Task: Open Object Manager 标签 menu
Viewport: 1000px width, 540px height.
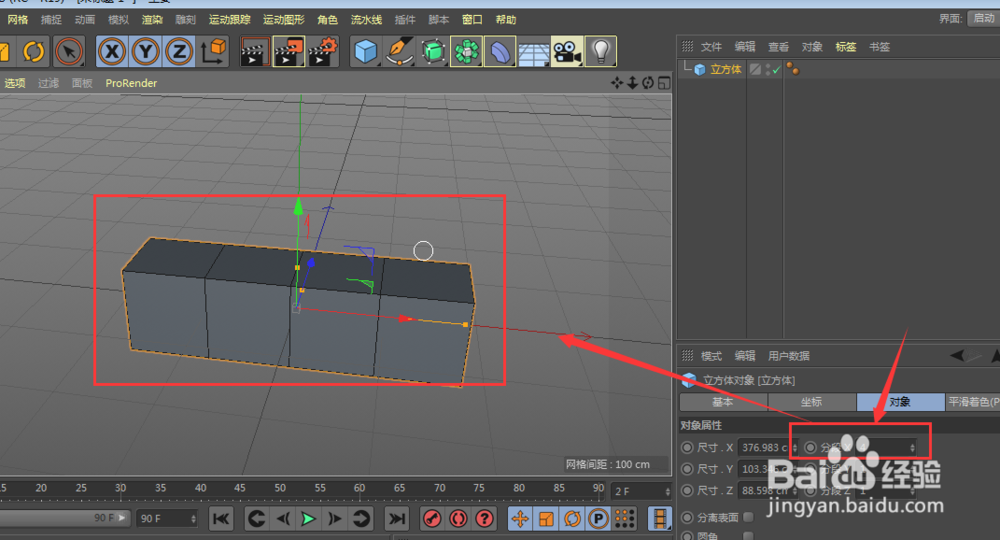Action: (x=846, y=47)
